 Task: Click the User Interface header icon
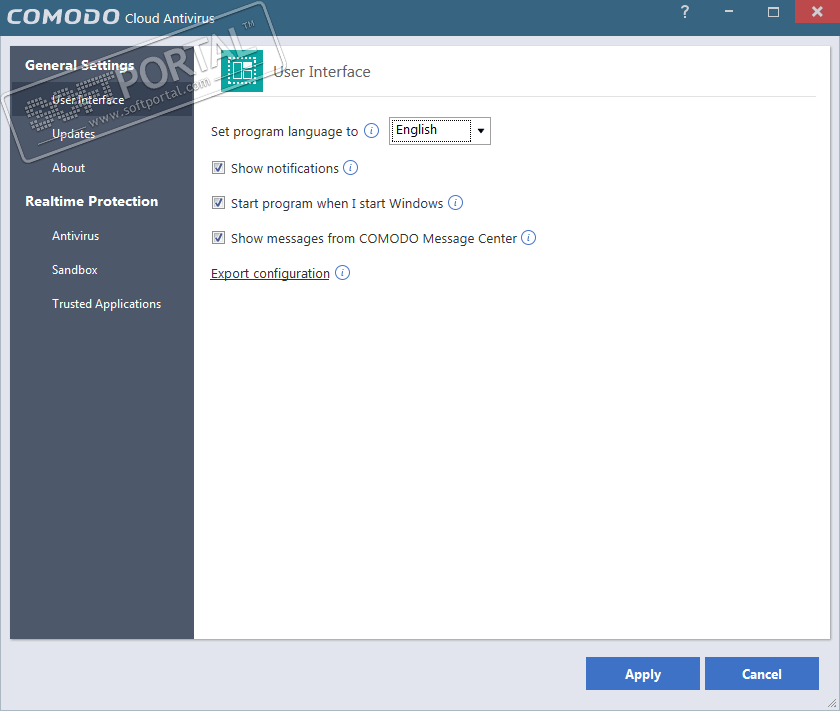point(242,71)
